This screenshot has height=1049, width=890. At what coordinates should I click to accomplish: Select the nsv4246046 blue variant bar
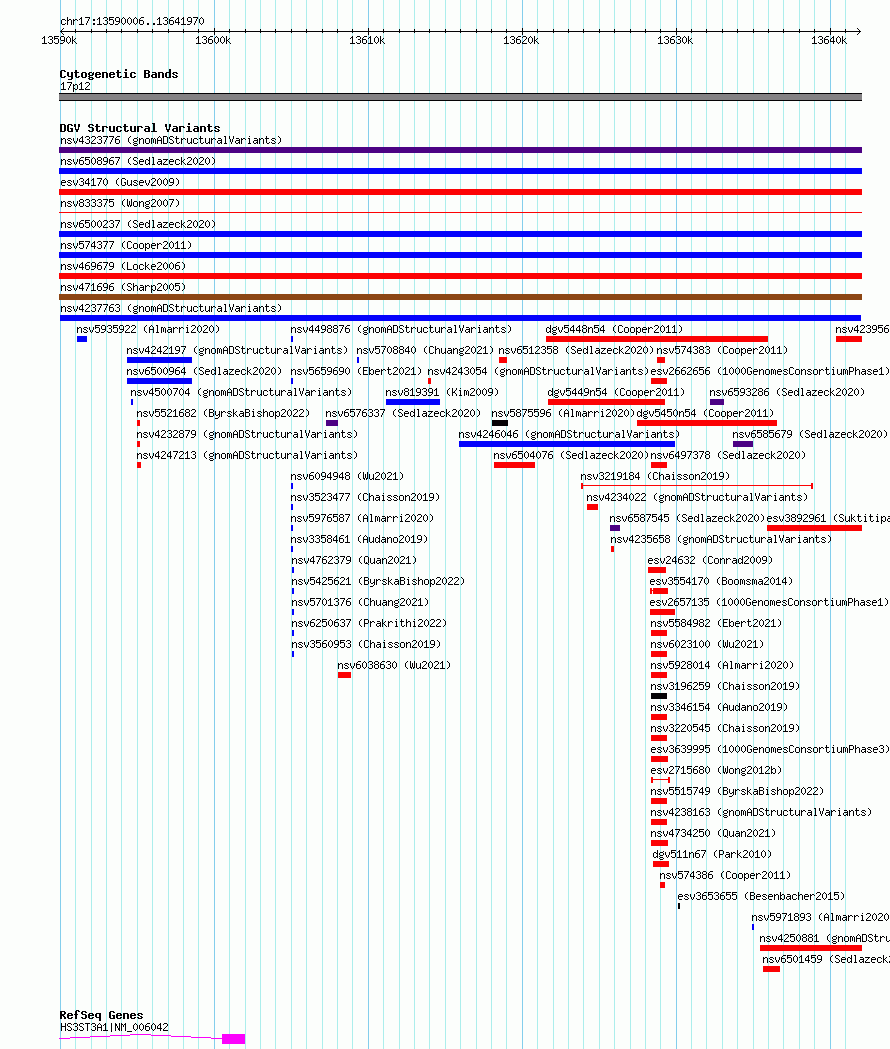tap(567, 444)
